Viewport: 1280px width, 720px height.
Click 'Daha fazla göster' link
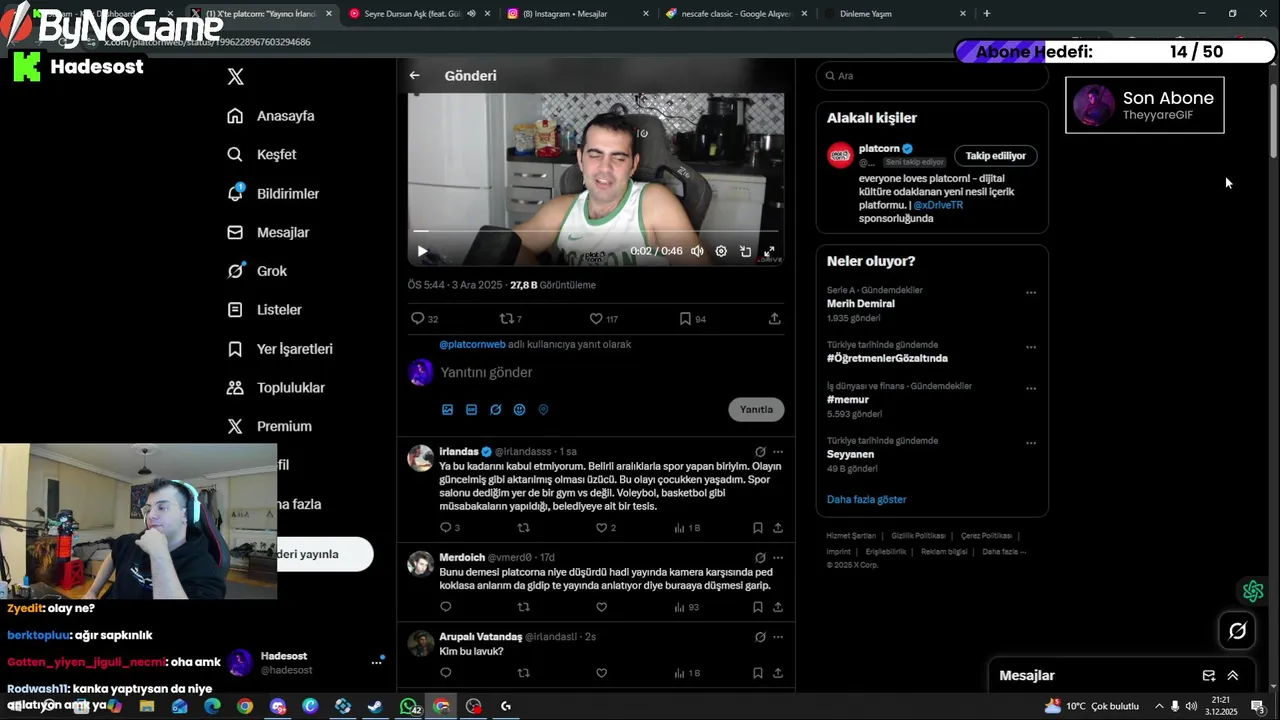click(867, 500)
